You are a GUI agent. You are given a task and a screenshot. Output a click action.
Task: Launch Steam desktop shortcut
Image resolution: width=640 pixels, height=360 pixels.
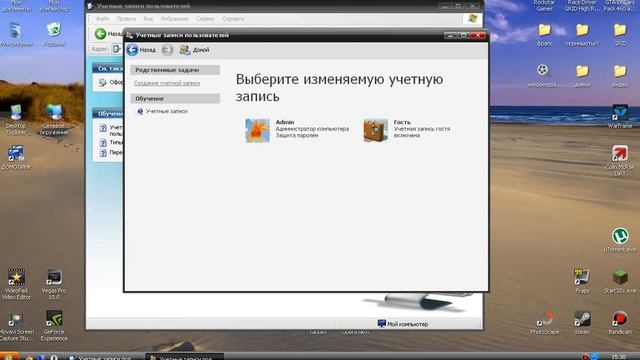(582, 319)
